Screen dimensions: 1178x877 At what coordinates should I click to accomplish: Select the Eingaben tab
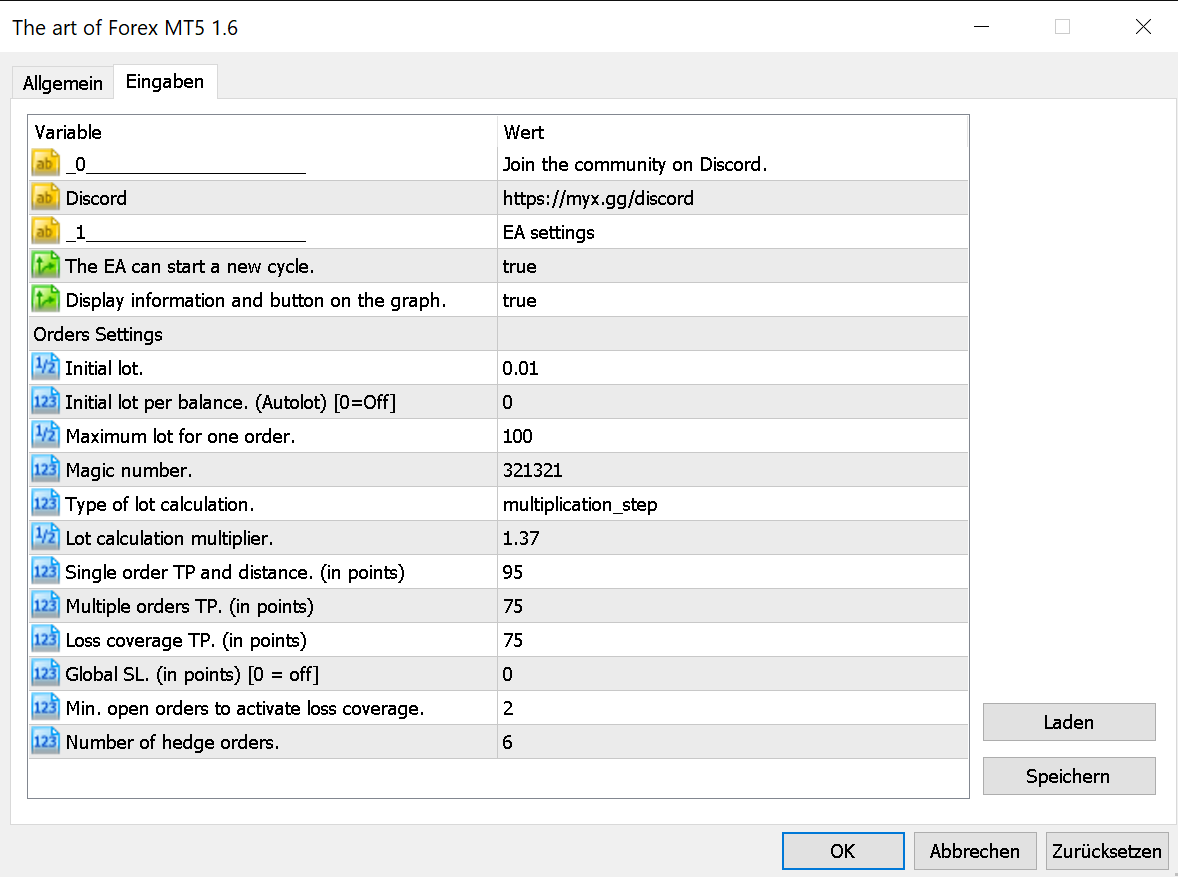tap(165, 82)
